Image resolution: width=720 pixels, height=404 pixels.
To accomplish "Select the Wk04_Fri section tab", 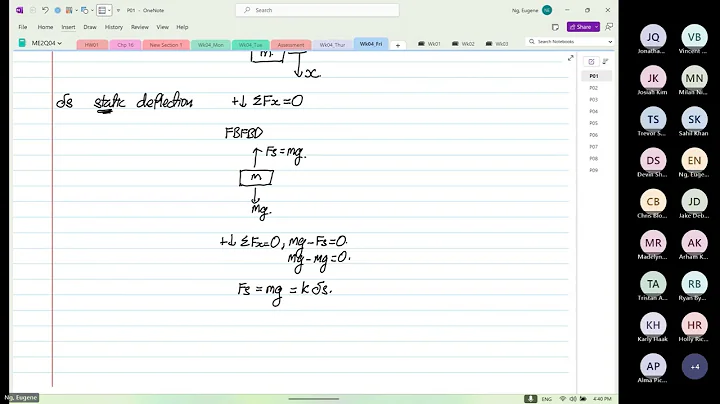I will point(371,44).
